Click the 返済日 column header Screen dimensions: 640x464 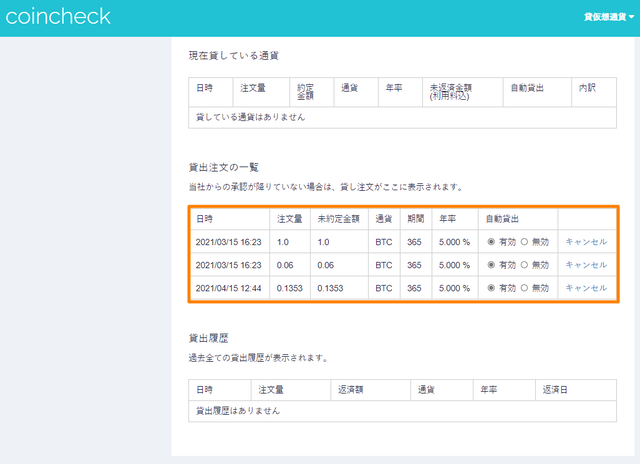[555, 390]
